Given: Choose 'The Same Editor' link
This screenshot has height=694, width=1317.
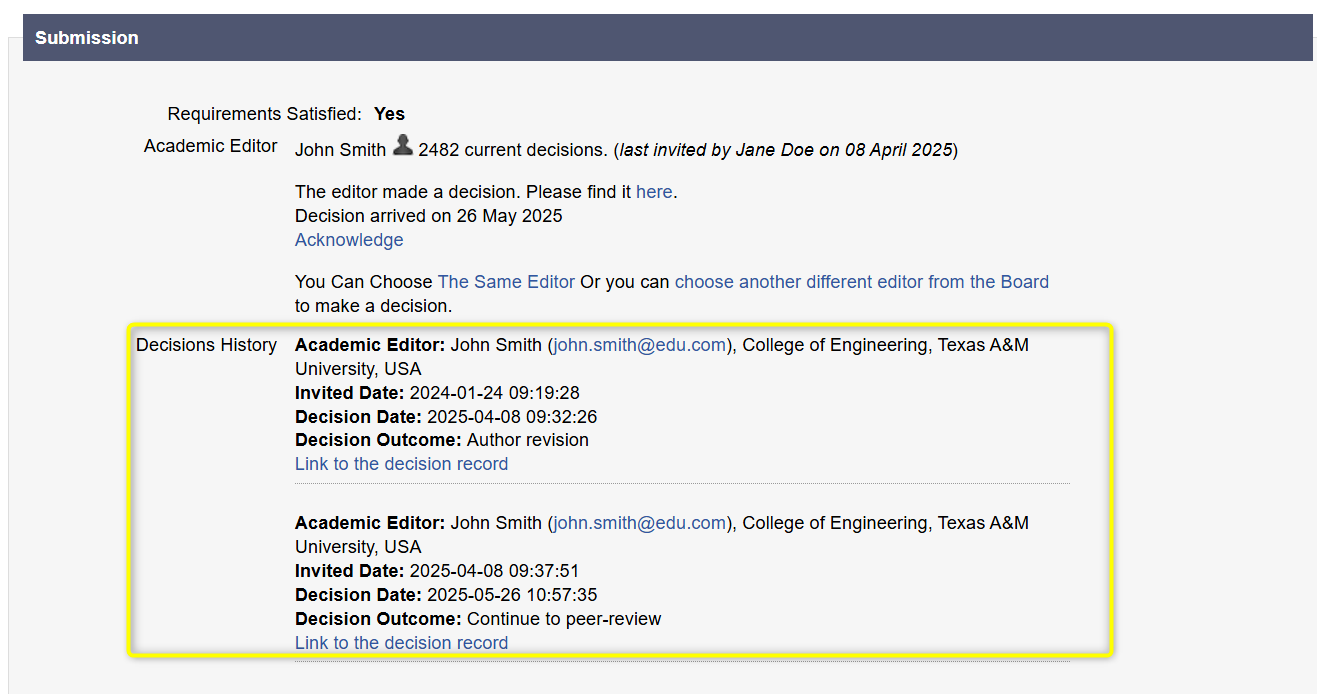Looking at the screenshot, I should click(x=506, y=282).
